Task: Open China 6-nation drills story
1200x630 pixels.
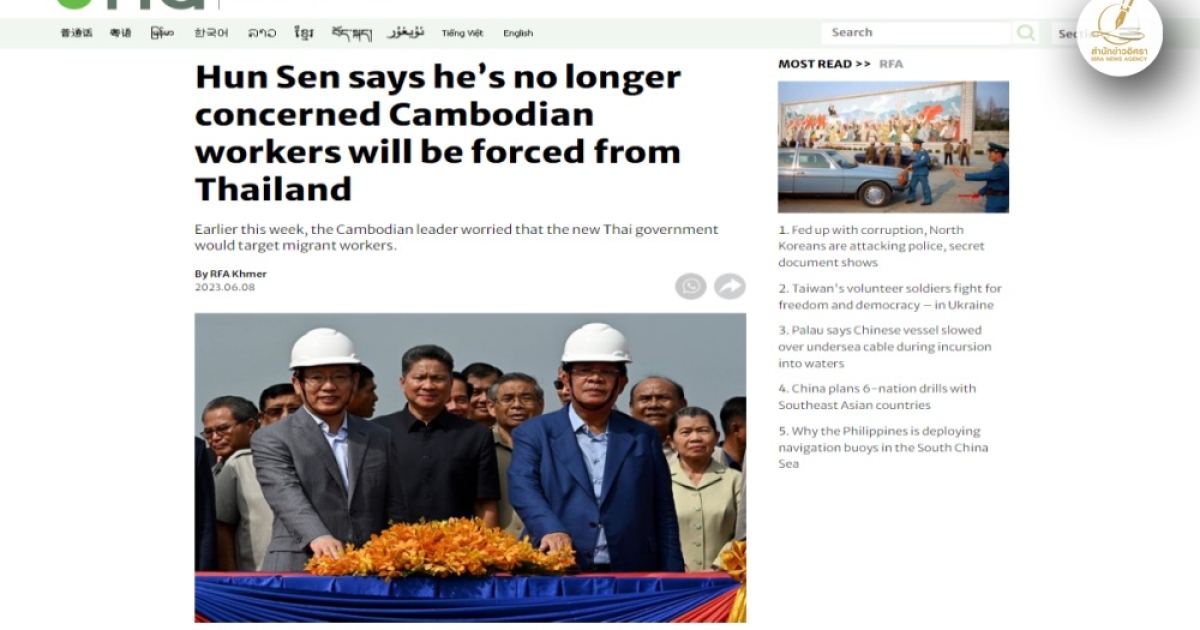Action: click(x=878, y=397)
